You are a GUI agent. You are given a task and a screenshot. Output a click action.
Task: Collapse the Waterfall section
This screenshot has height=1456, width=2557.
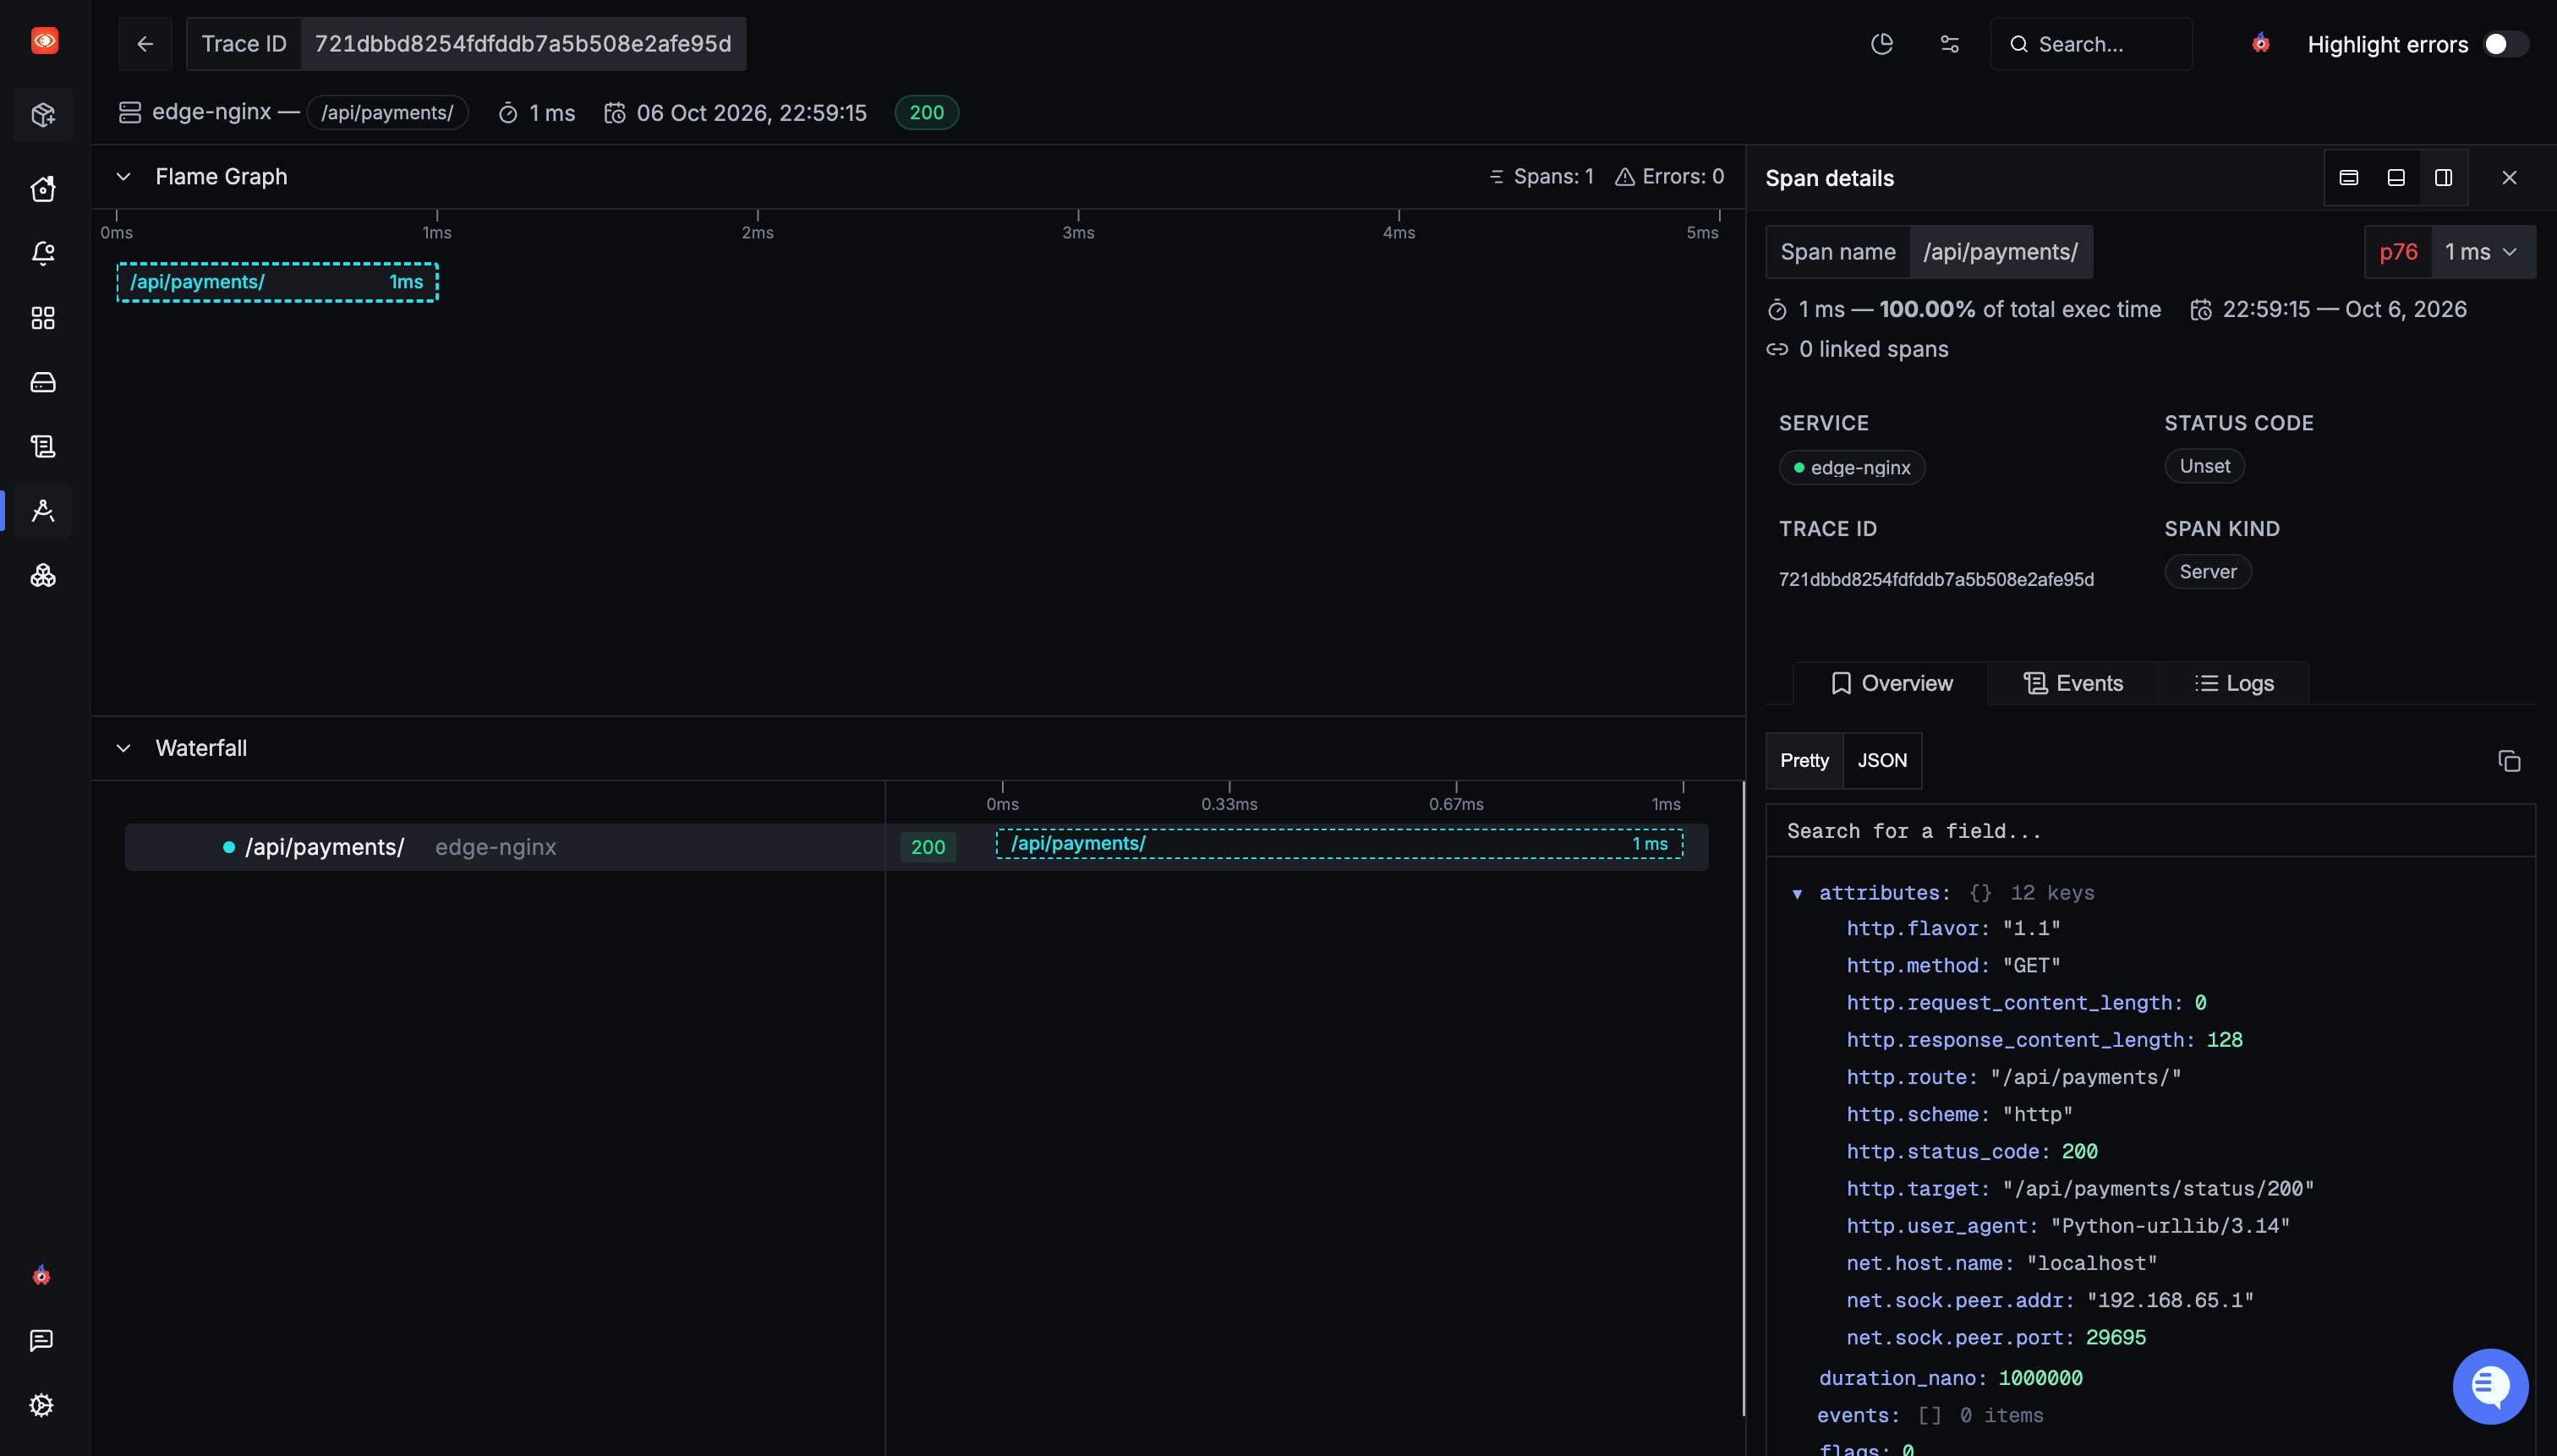point(123,748)
